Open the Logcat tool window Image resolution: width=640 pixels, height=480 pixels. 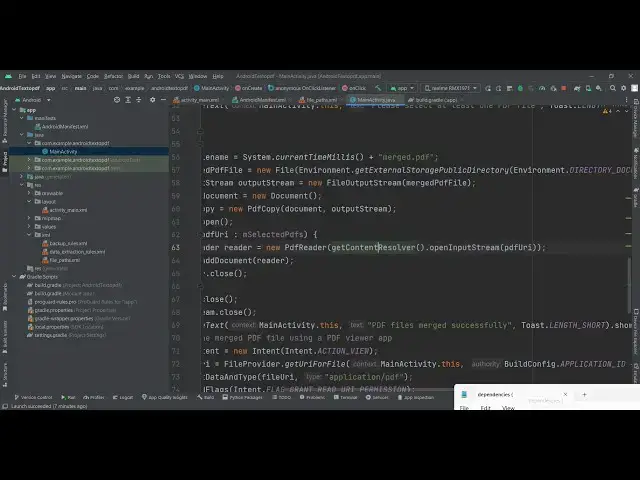[x=123, y=397]
